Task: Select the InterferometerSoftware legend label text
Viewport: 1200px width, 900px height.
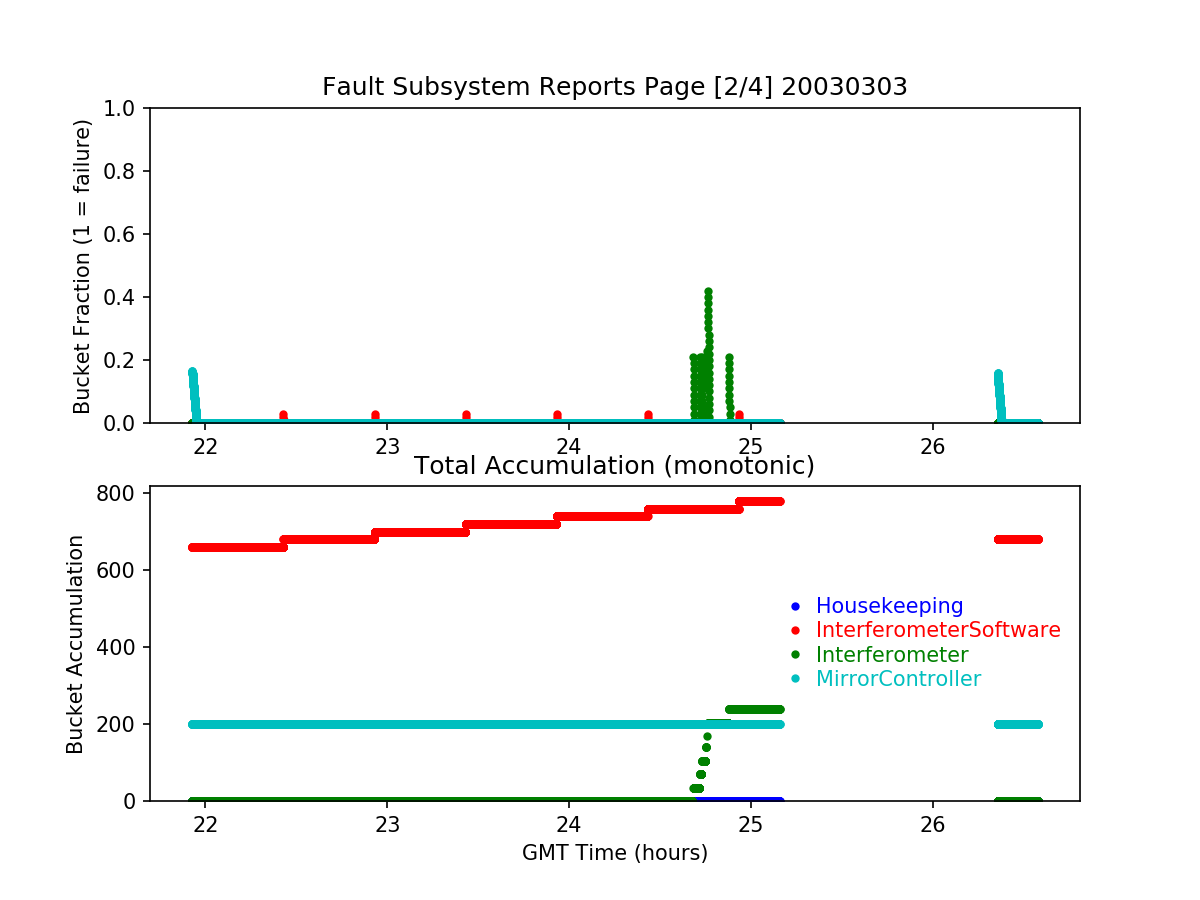Action: [938, 631]
